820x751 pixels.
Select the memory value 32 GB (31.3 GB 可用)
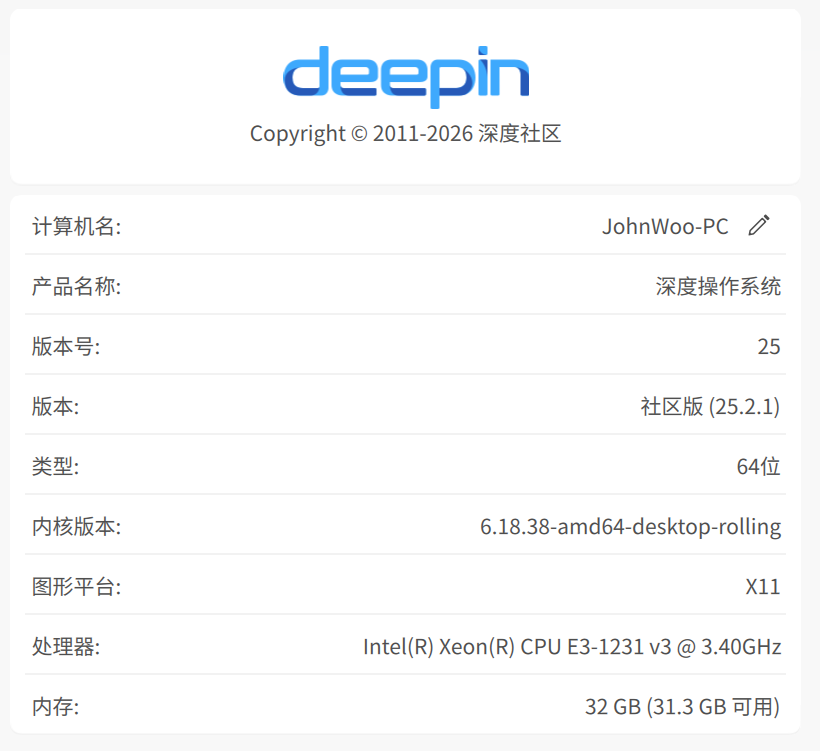[682, 707]
